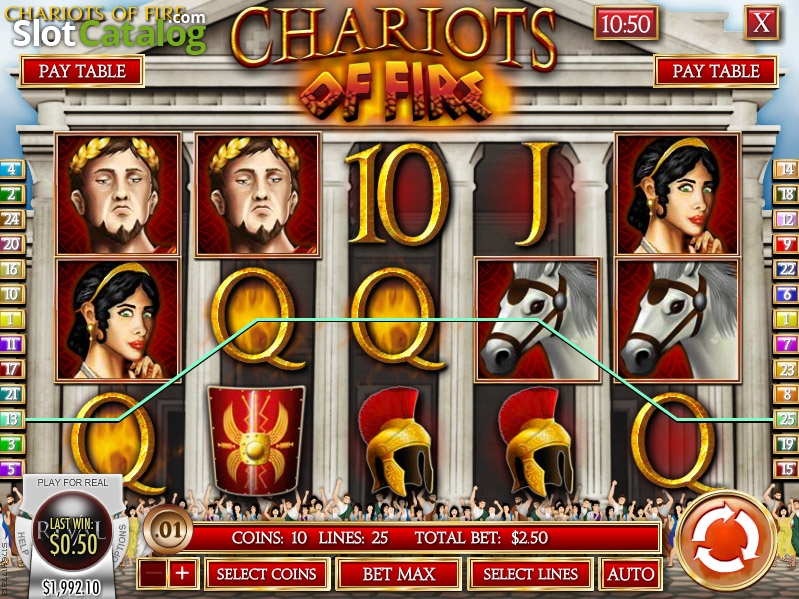799x599 pixels.
Task: Open the right Pay Table
Action: coord(715,71)
